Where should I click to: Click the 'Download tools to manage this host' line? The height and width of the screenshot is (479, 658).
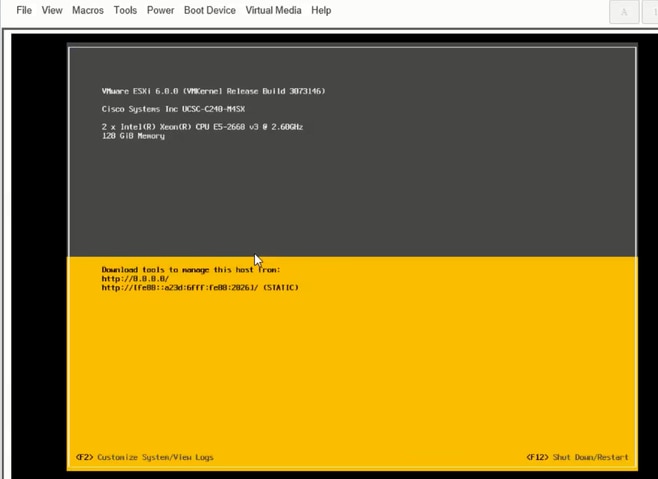coord(191,270)
